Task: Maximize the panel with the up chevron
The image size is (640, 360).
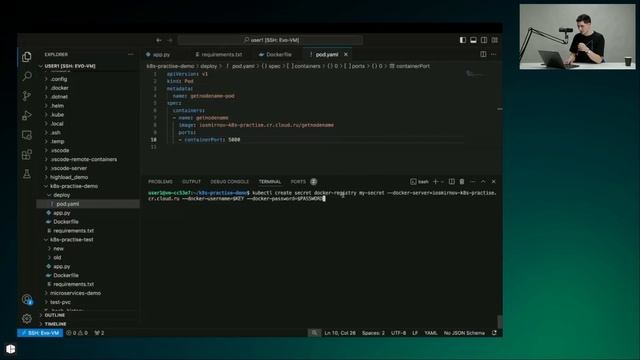Action: coord(483,182)
